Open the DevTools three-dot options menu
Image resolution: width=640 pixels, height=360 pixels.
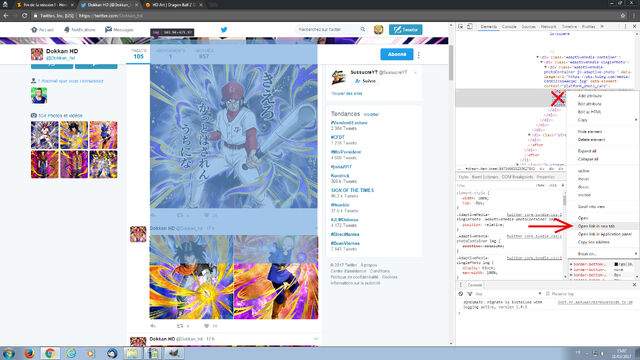pyautogui.click(x=625, y=27)
